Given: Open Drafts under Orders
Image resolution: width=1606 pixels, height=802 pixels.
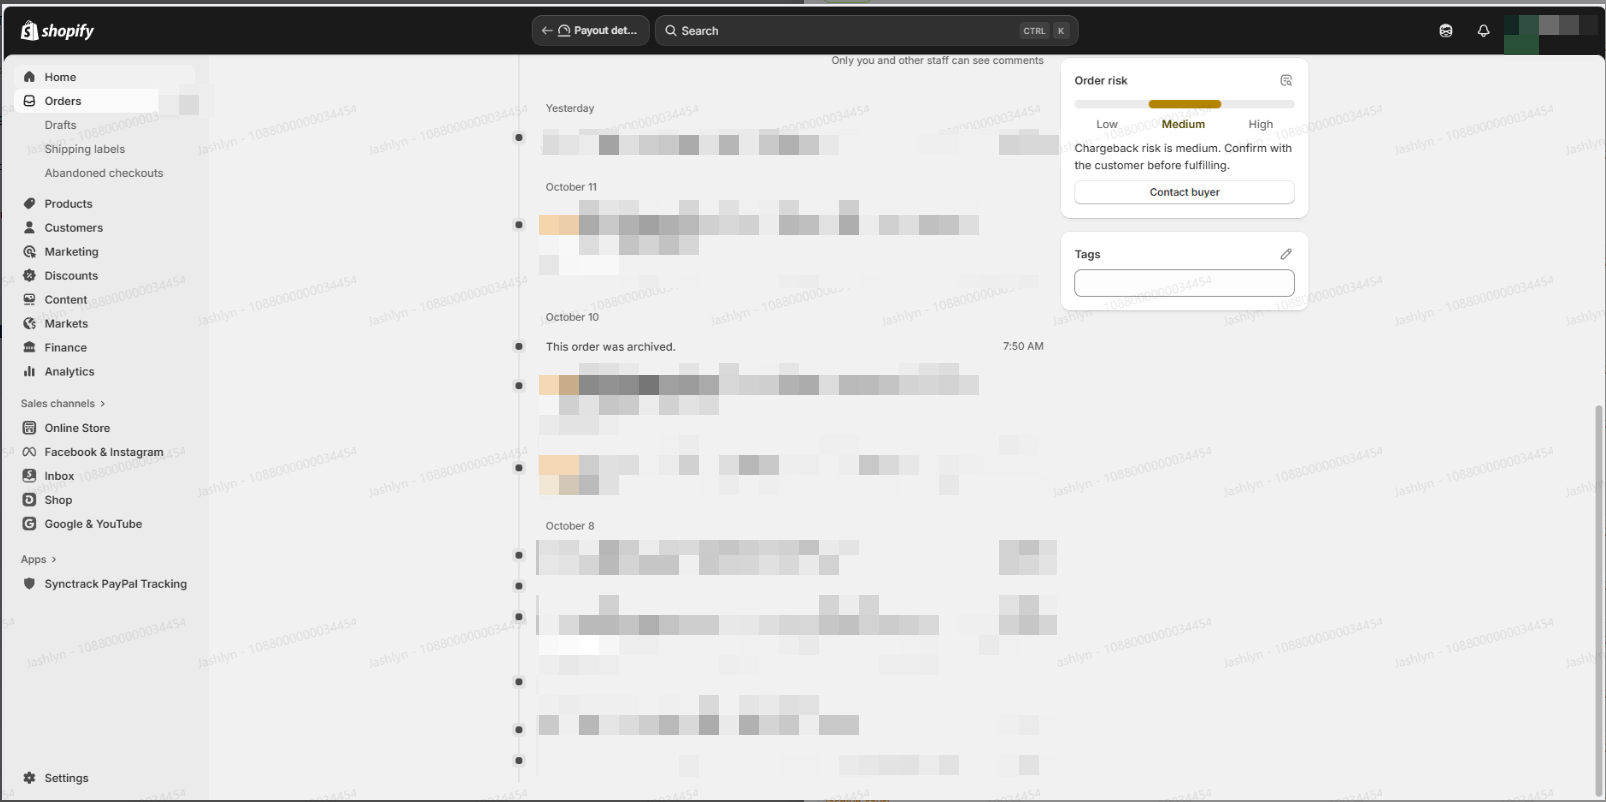Looking at the screenshot, I should (x=60, y=125).
